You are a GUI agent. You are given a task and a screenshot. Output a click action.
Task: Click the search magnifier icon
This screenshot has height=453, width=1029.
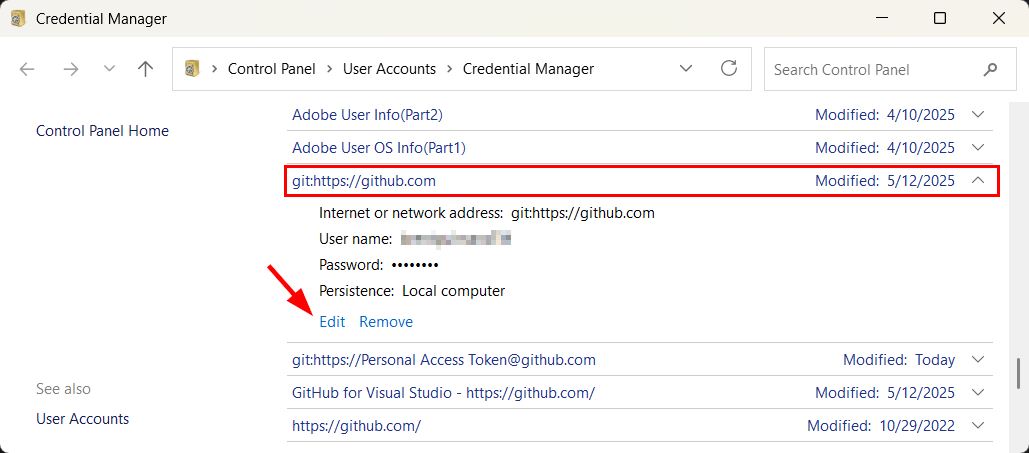point(990,70)
